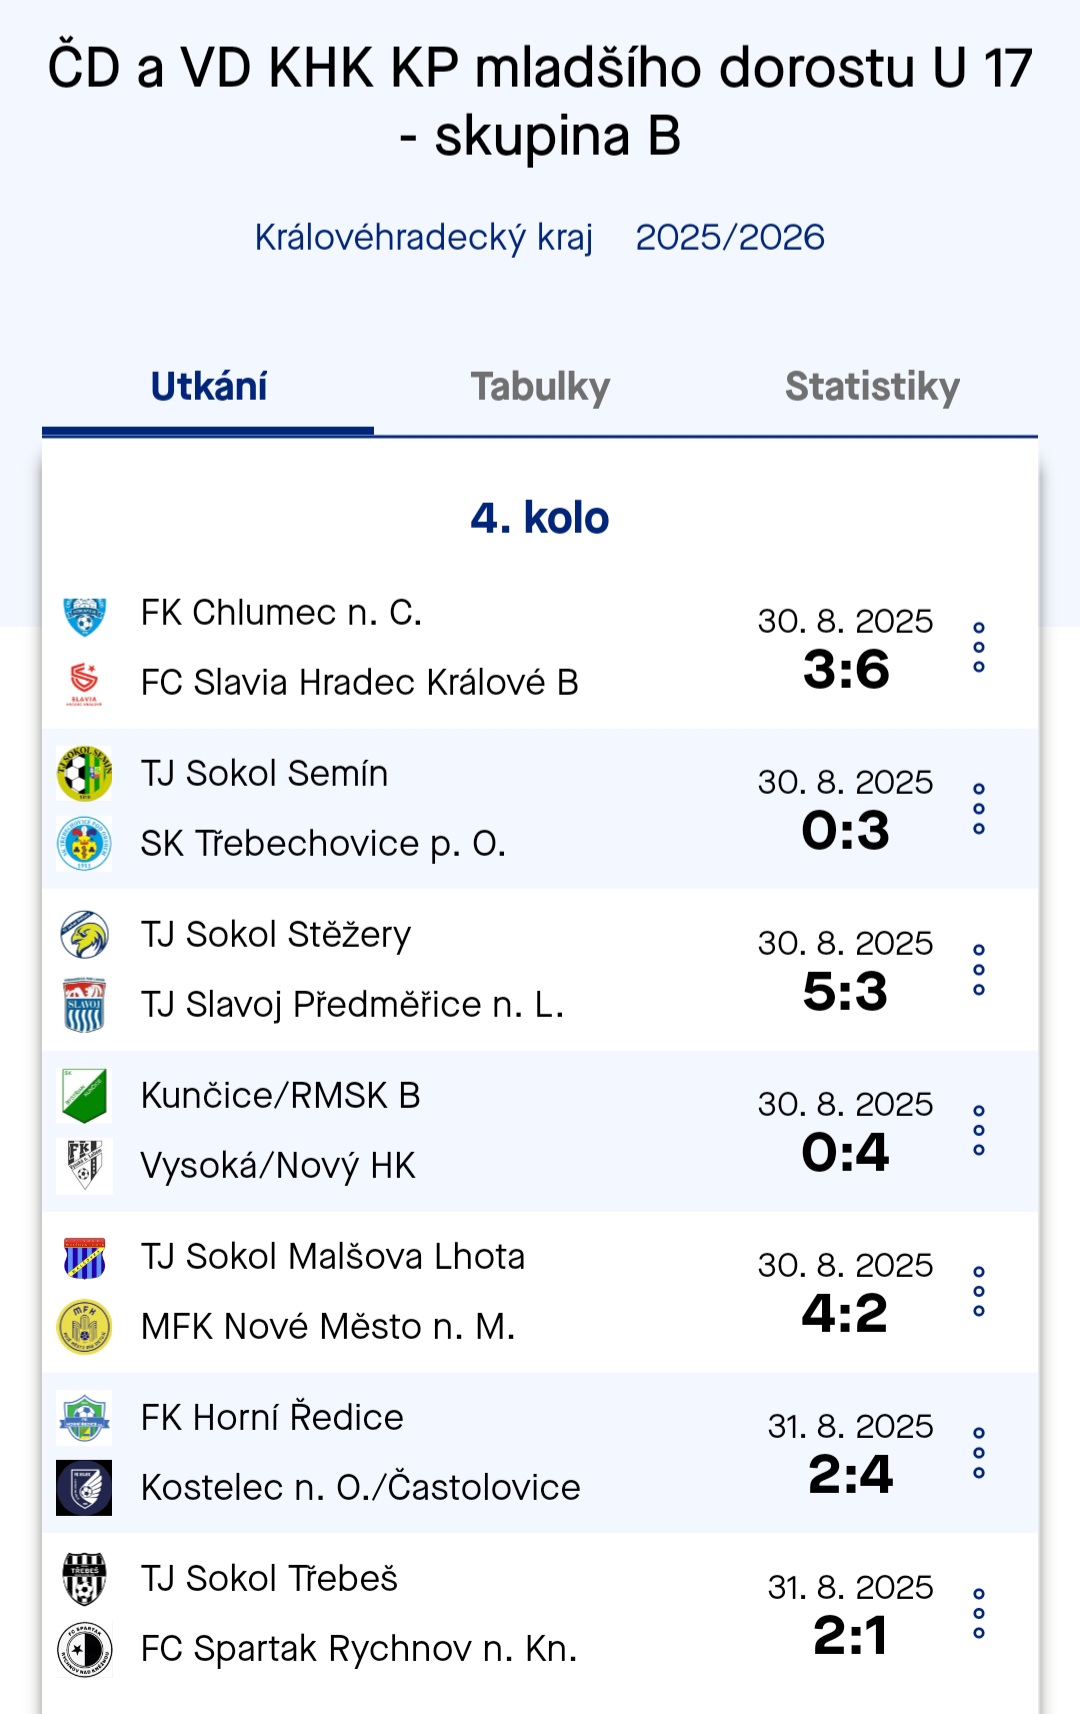Expand three-dot menu for Semín vs Třebechovice match
1080x1714 pixels.
pos(979,809)
